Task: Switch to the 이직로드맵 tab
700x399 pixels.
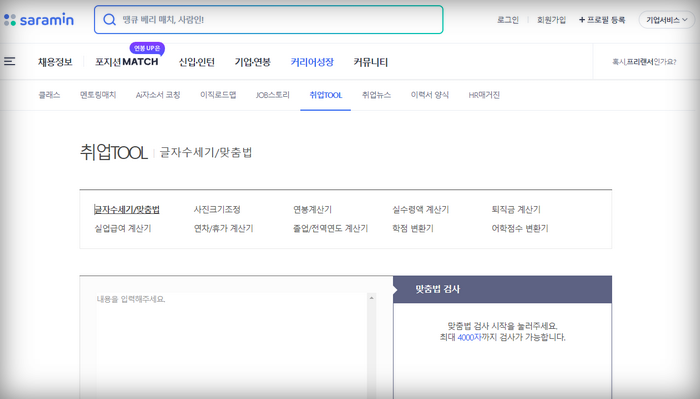Action: click(x=218, y=95)
